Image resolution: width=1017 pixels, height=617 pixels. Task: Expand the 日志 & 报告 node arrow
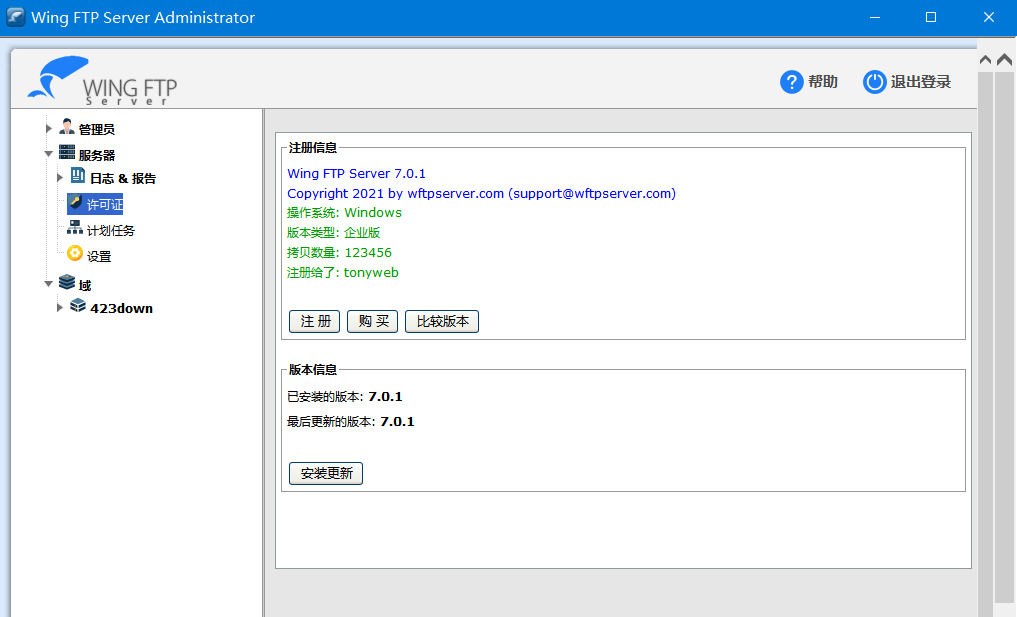pos(60,178)
